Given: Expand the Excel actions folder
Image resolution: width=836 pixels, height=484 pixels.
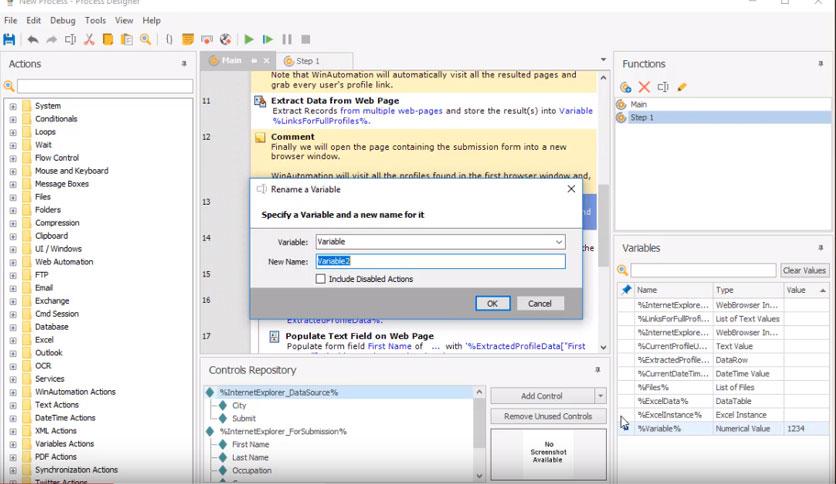Looking at the screenshot, I should 13,340.
